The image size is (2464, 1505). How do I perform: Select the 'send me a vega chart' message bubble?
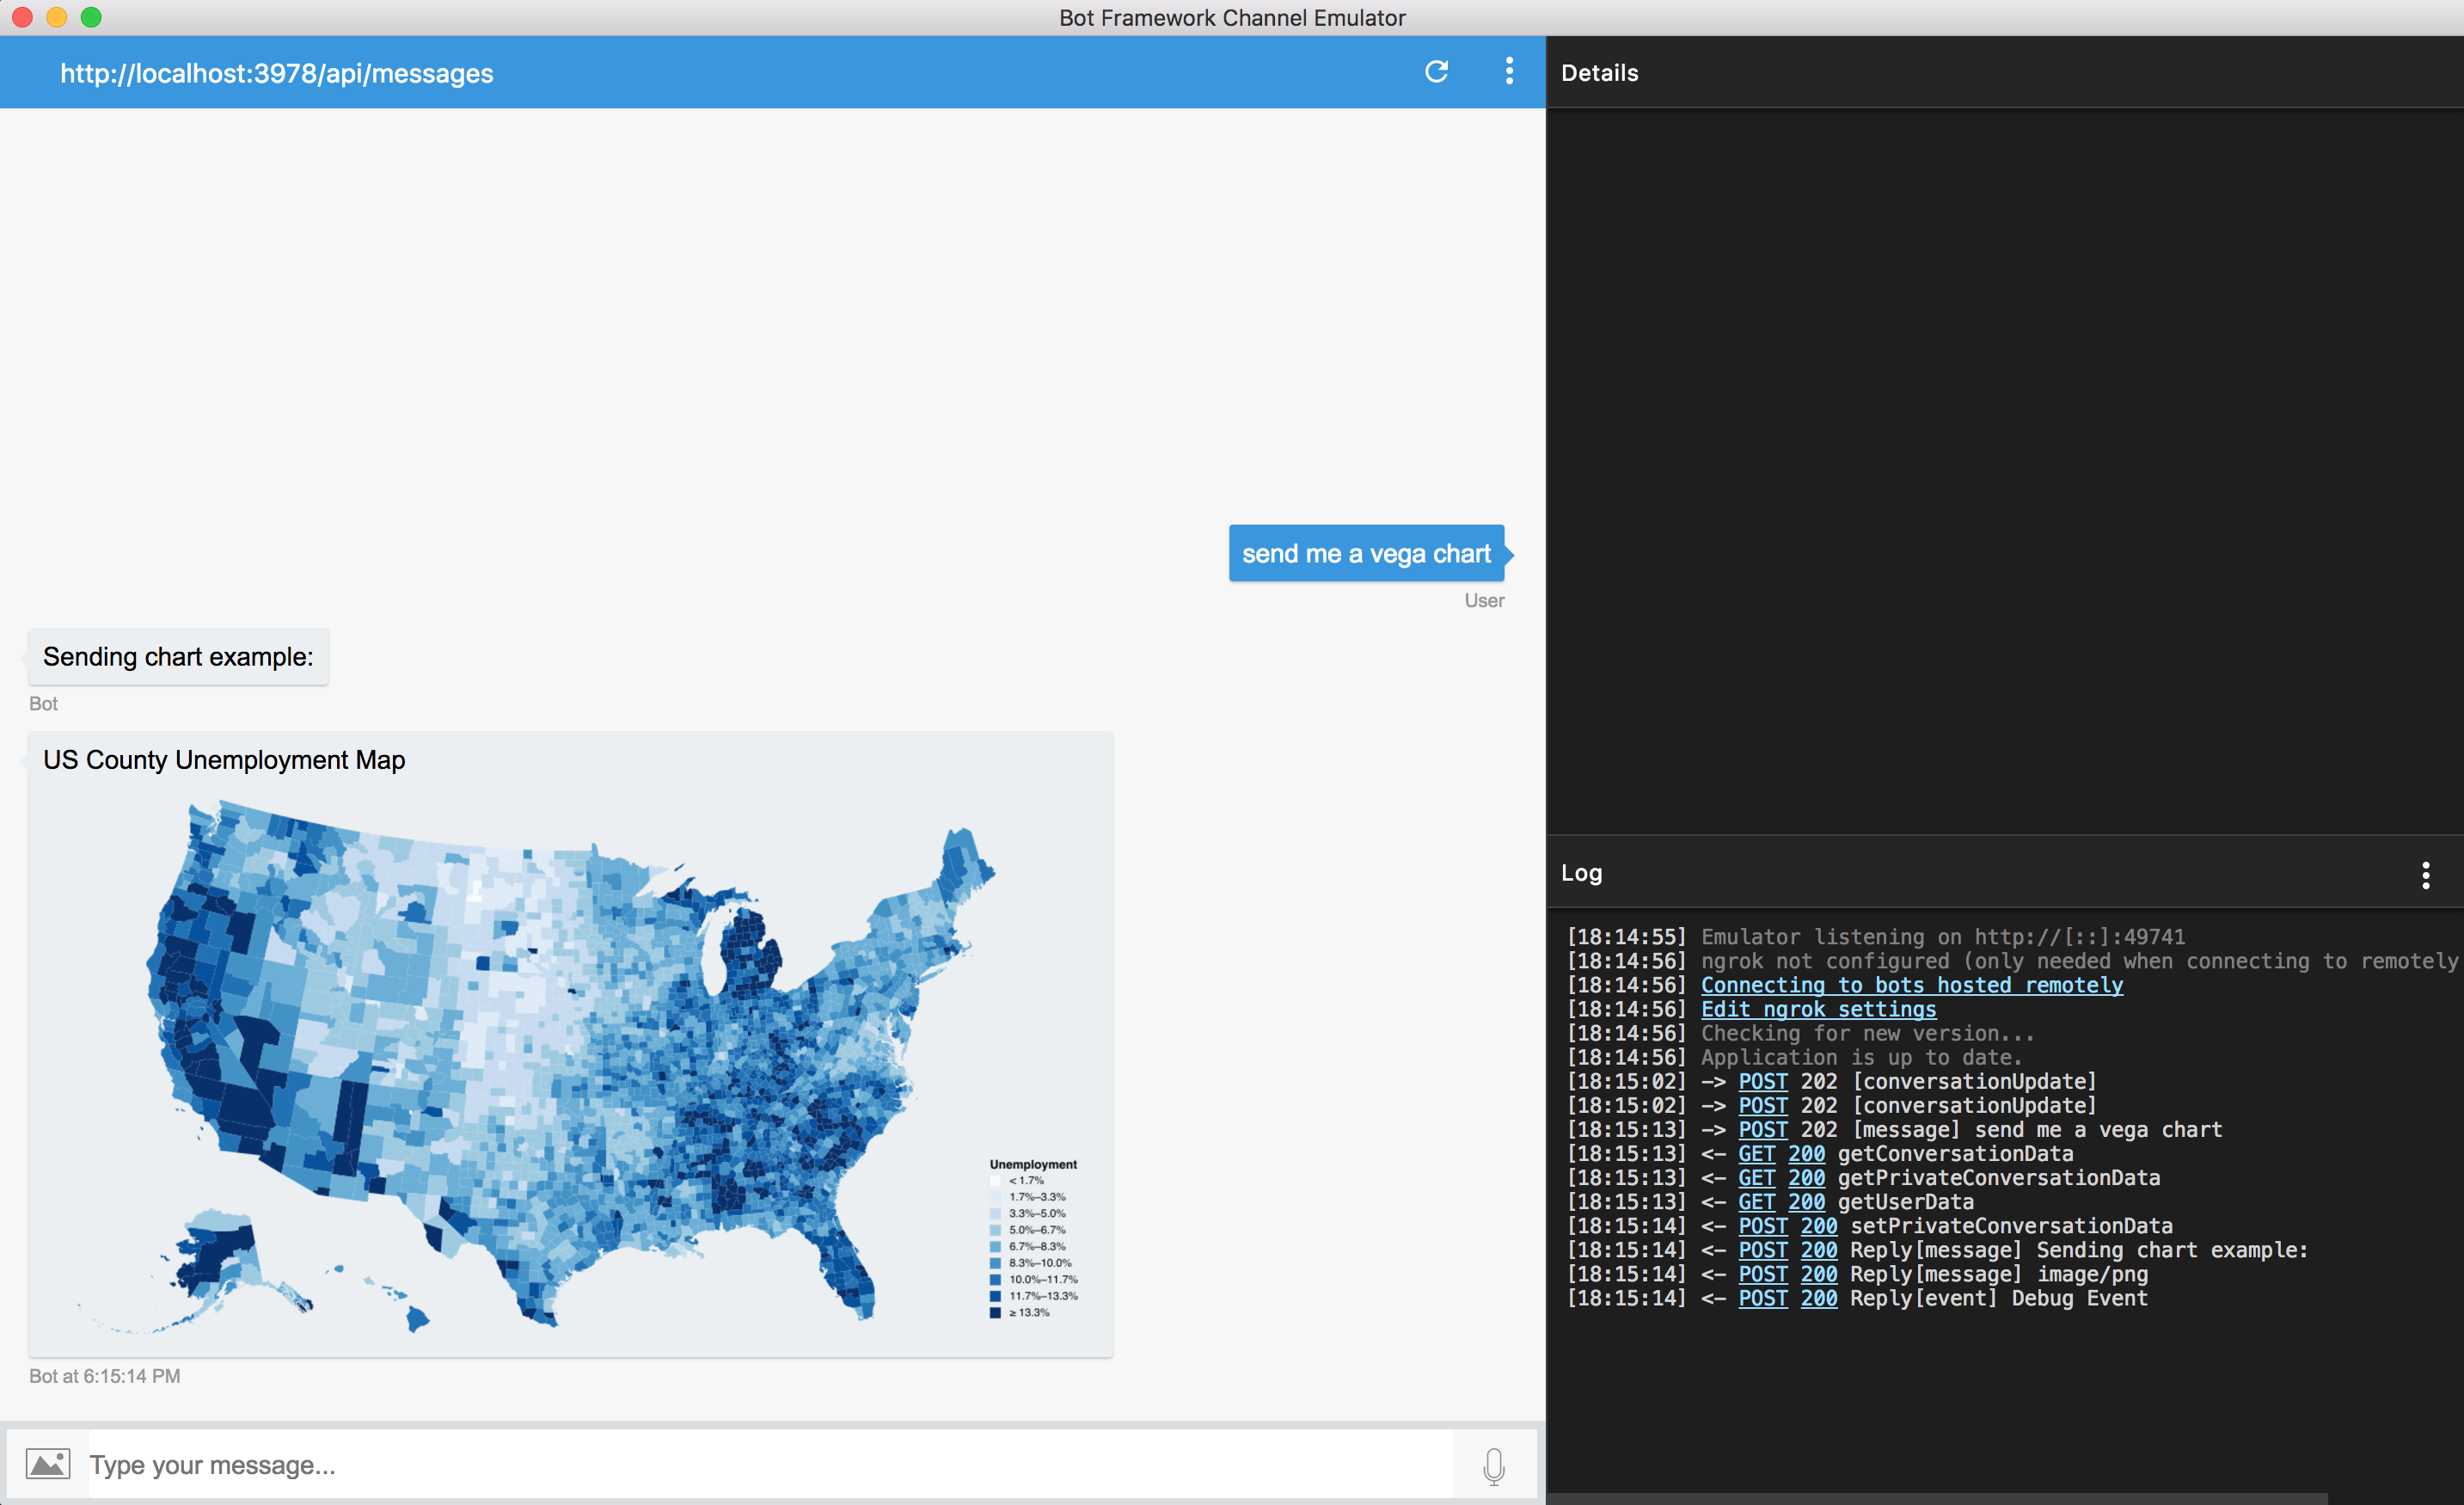(1365, 553)
